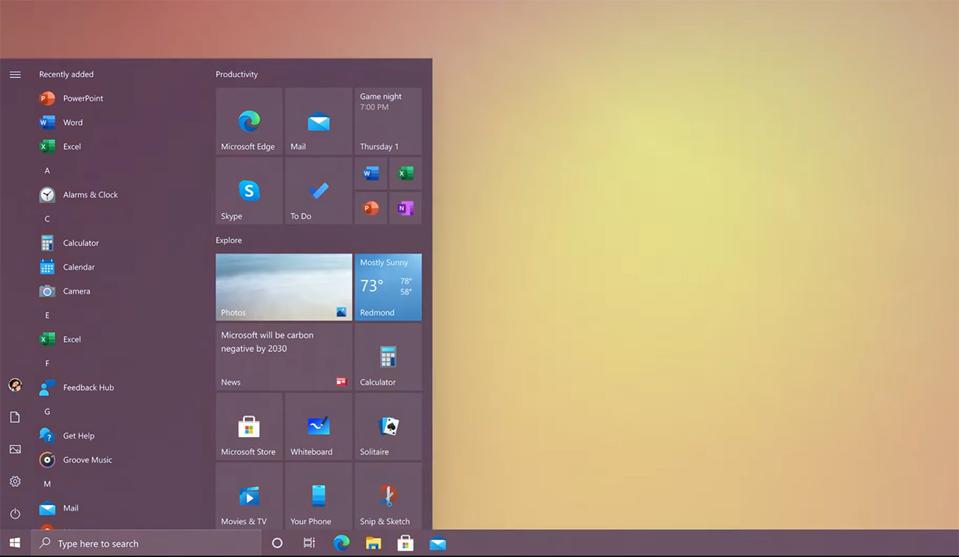Click the letter G group header
The image size is (959, 557).
[x=47, y=412]
